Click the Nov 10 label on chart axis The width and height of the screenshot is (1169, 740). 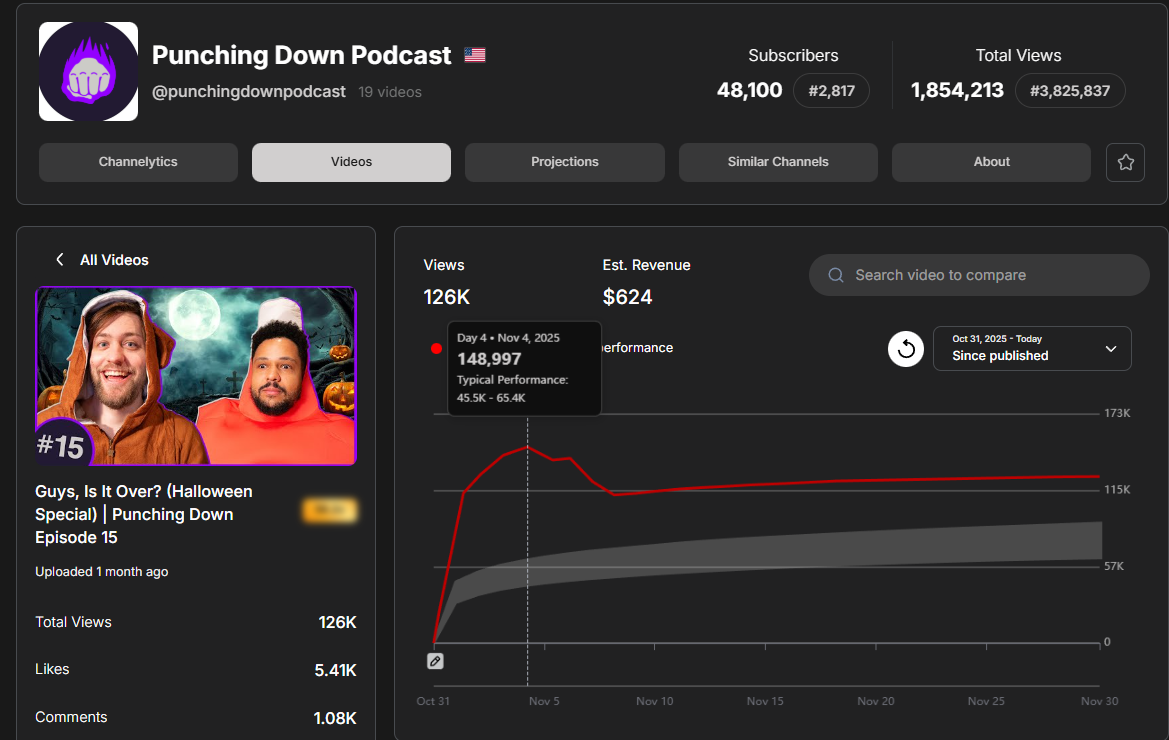pyautogui.click(x=655, y=701)
